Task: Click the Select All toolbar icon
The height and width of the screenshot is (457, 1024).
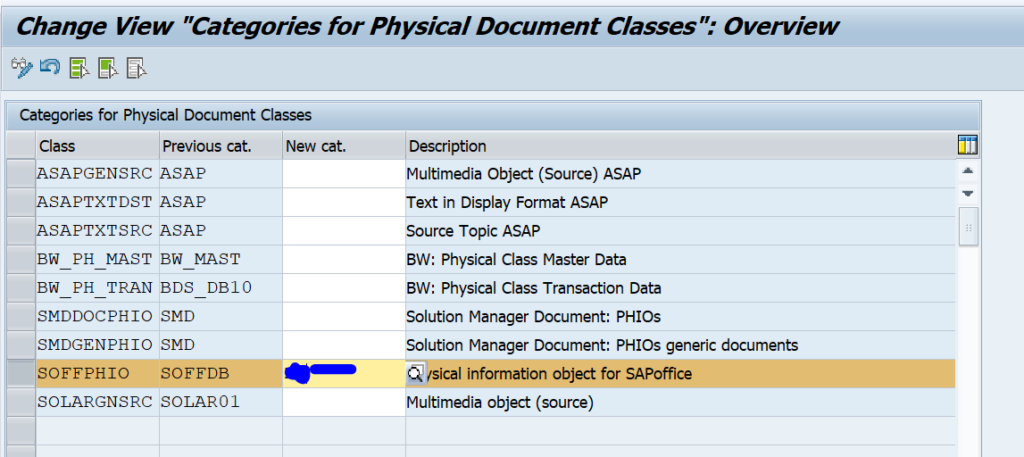Action: 80,68
